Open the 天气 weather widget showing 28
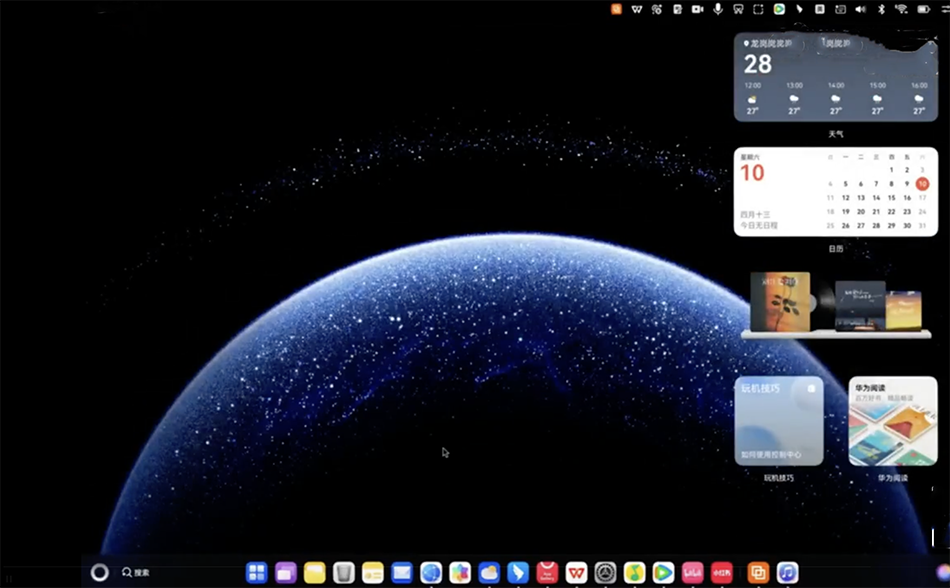Image resolution: width=950 pixels, height=588 pixels. tap(835, 77)
